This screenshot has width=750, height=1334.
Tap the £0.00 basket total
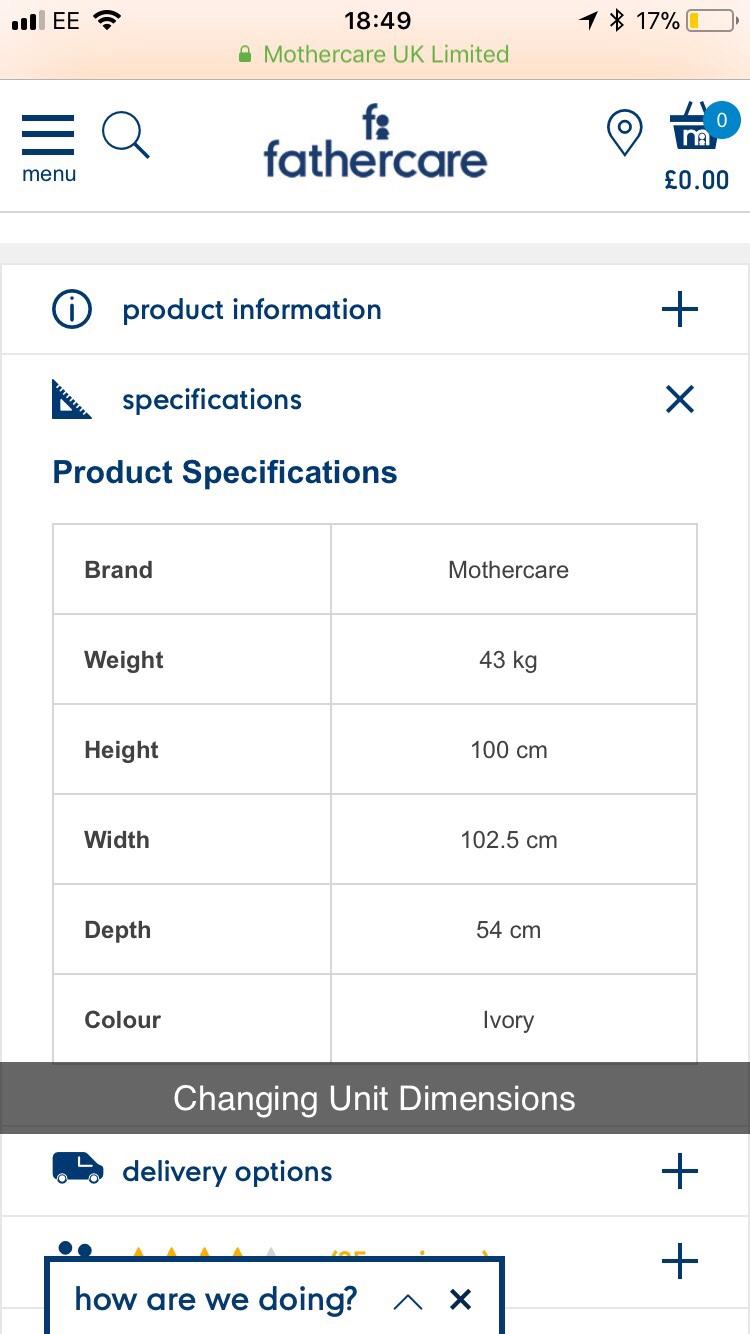pyautogui.click(x=696, y=180)
